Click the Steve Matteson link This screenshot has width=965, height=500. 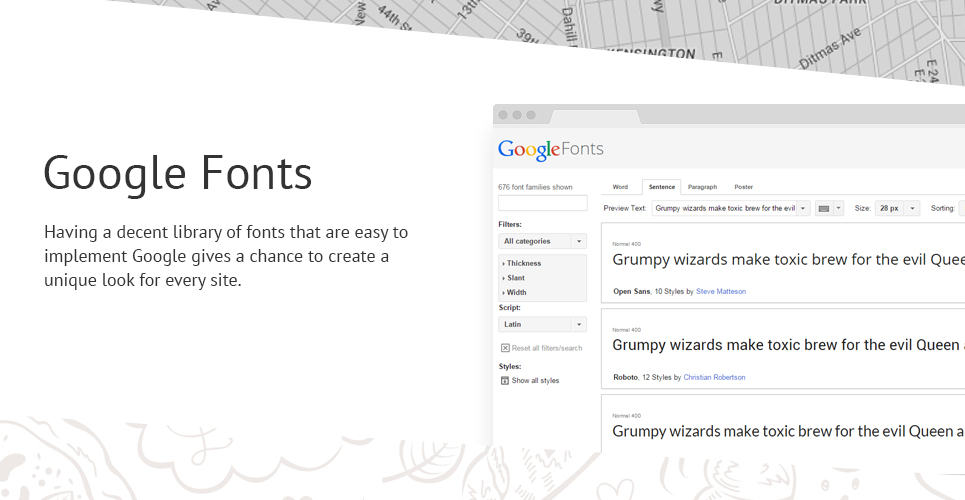point(721,291)
